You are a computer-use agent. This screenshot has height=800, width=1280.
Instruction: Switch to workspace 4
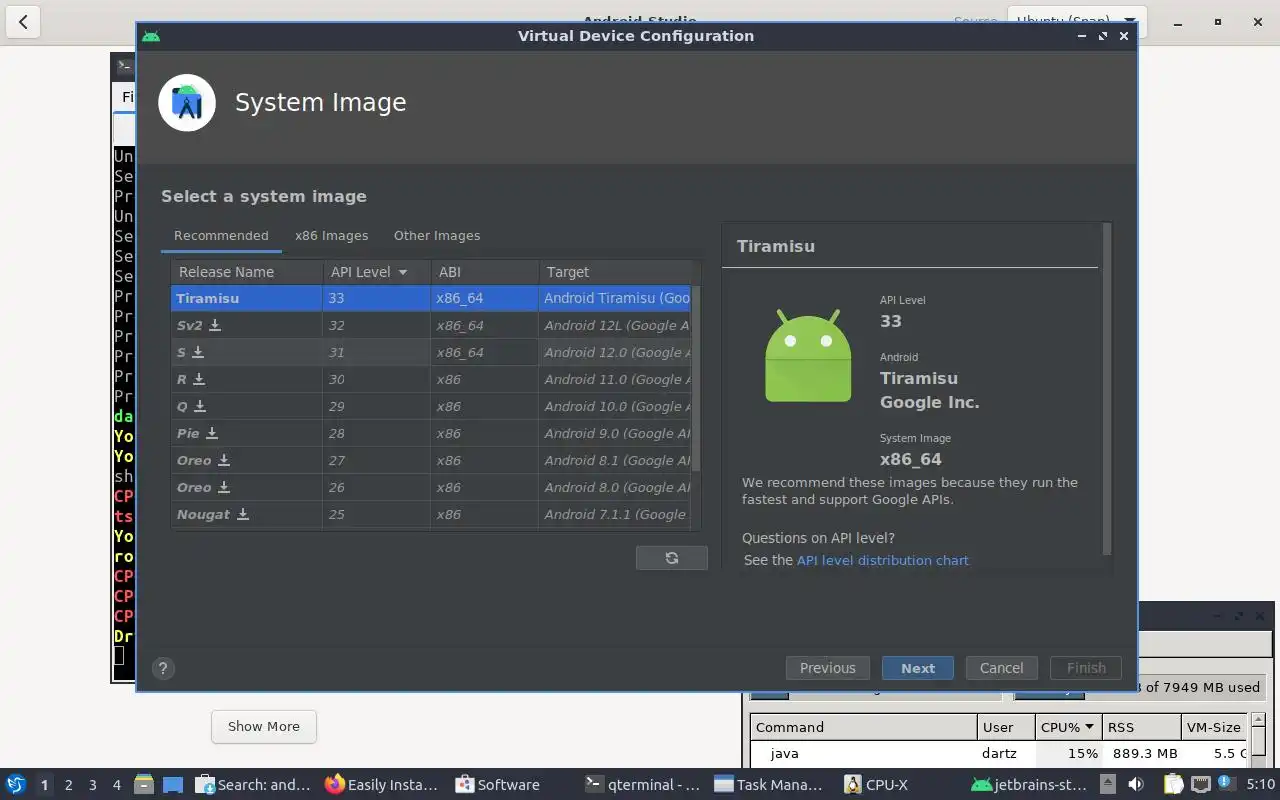[x=117, y=784]
